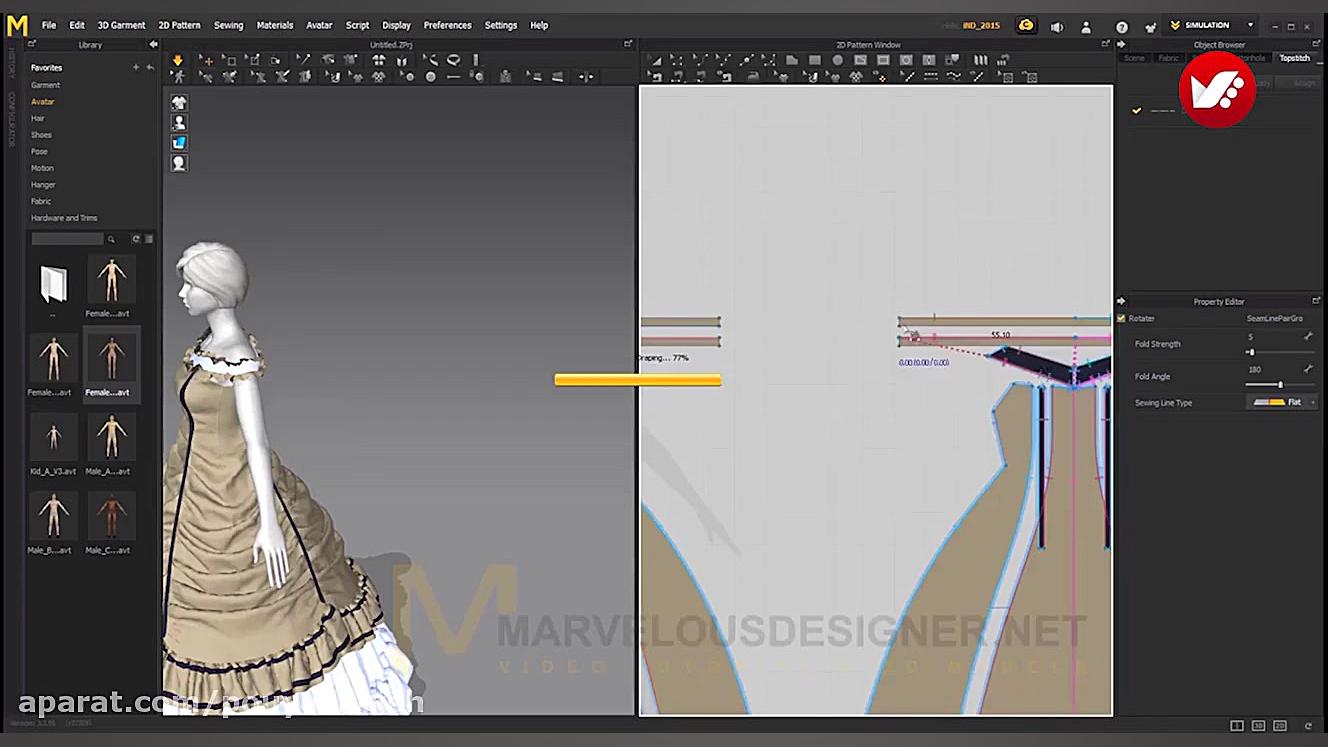Open the Motion library category
This screenshot has height=747, width=1328.
coord(42,168)
